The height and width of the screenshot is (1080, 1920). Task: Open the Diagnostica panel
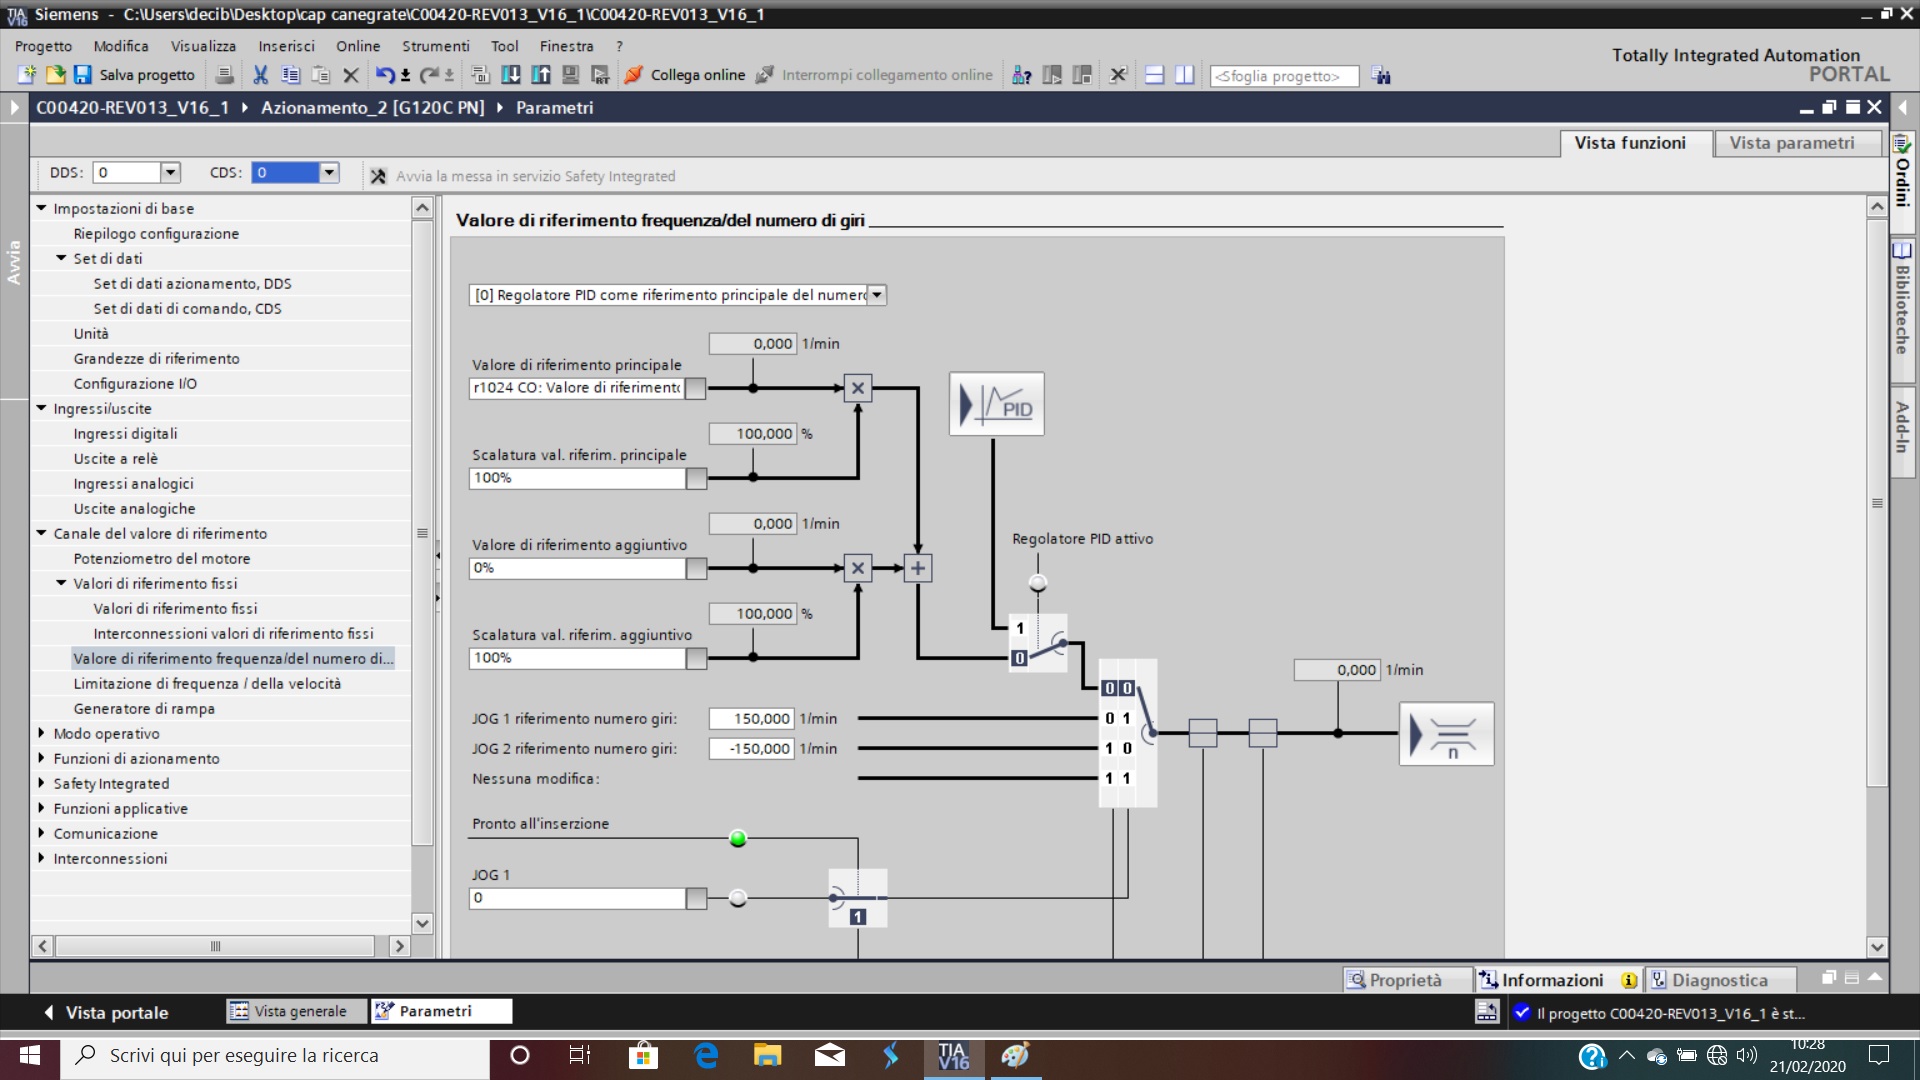point(1720,979)
